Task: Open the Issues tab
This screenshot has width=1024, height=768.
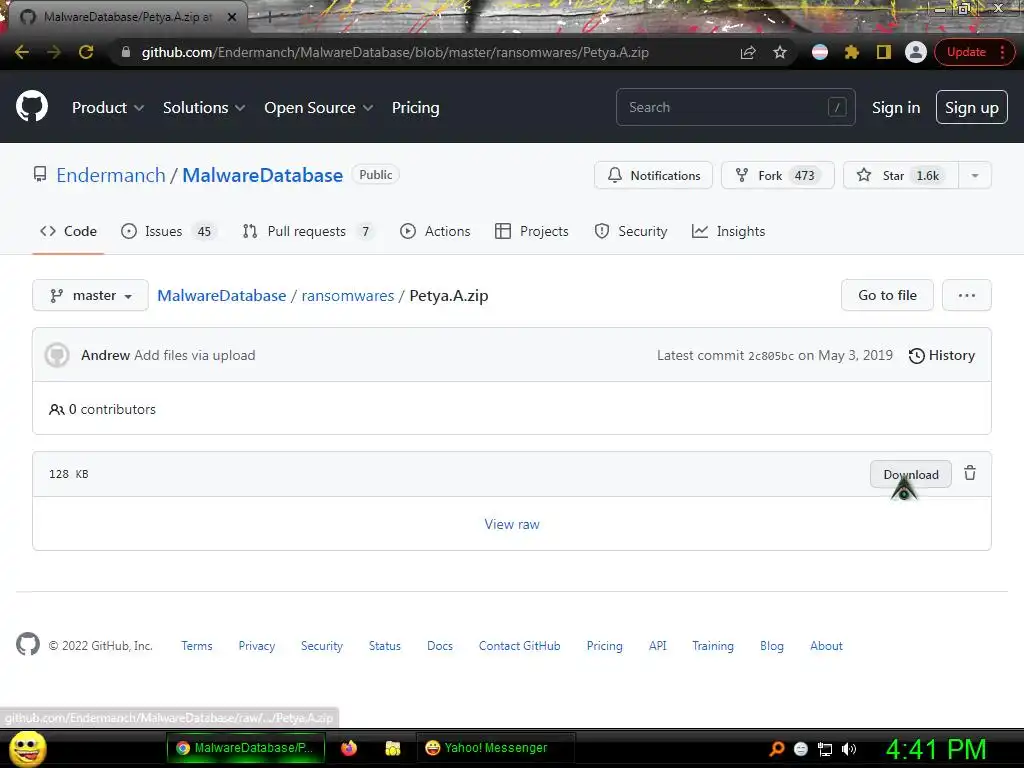Action: (x=167, y=231)
